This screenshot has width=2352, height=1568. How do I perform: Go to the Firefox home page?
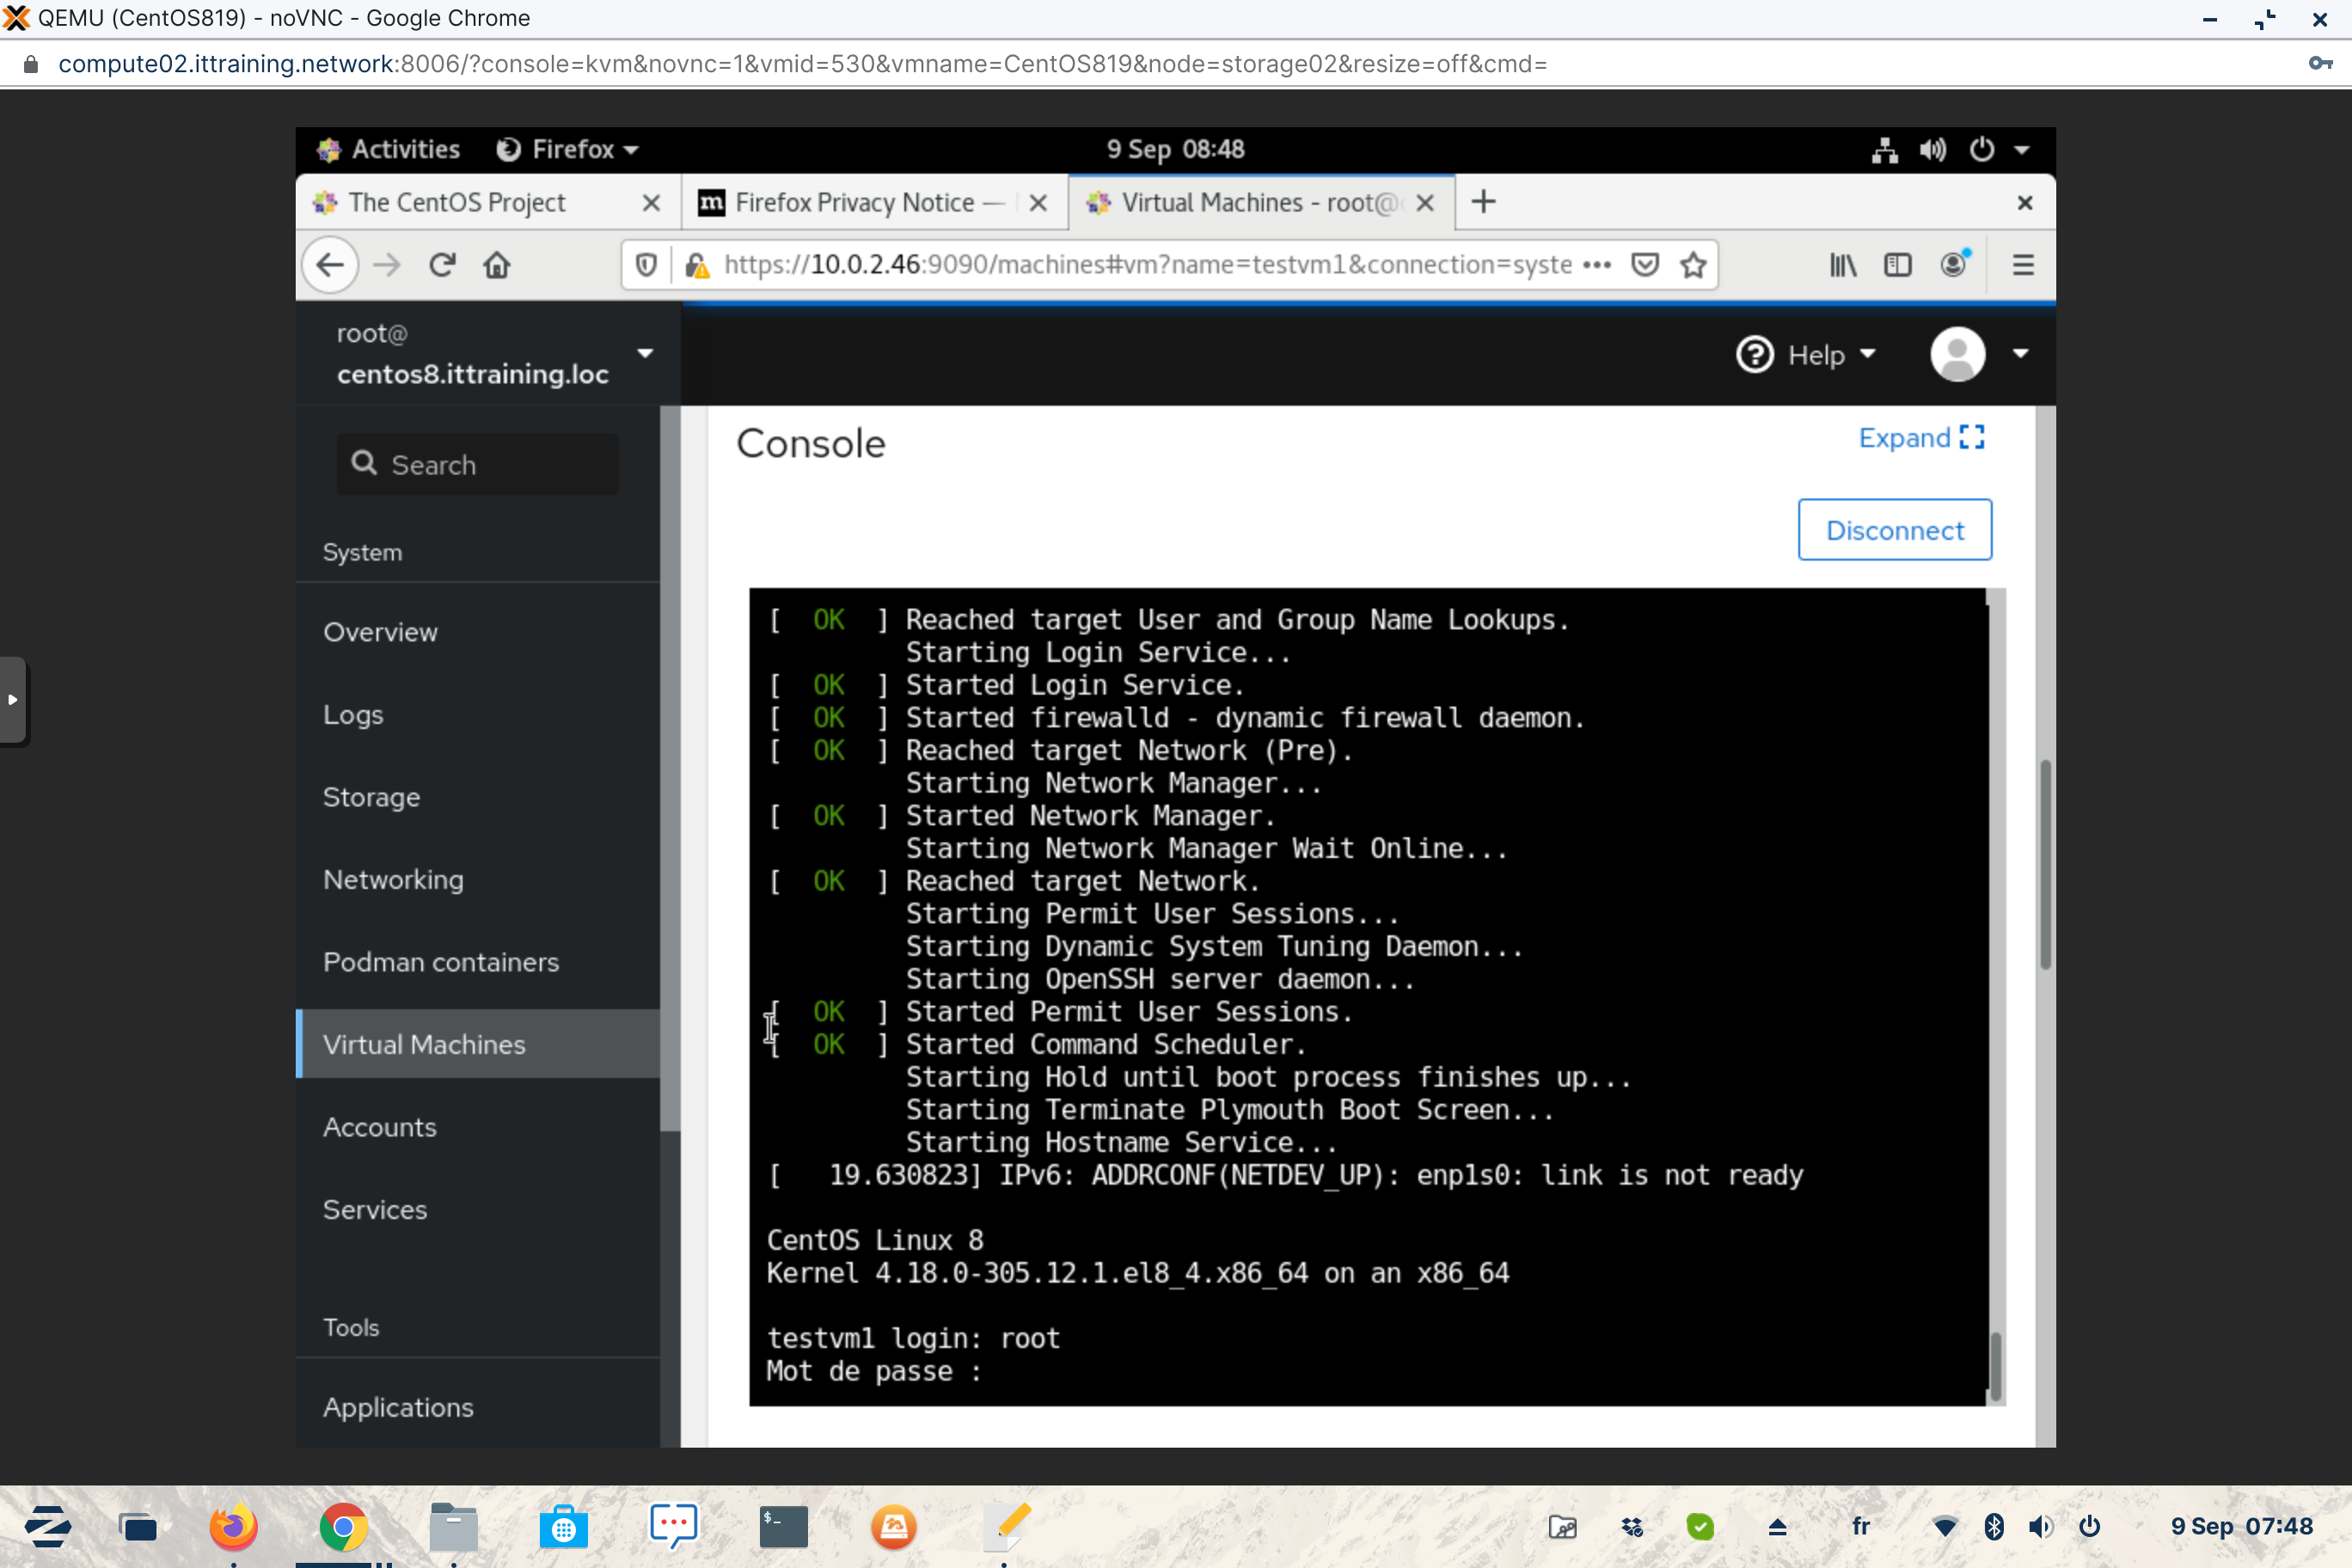[497, 265]
